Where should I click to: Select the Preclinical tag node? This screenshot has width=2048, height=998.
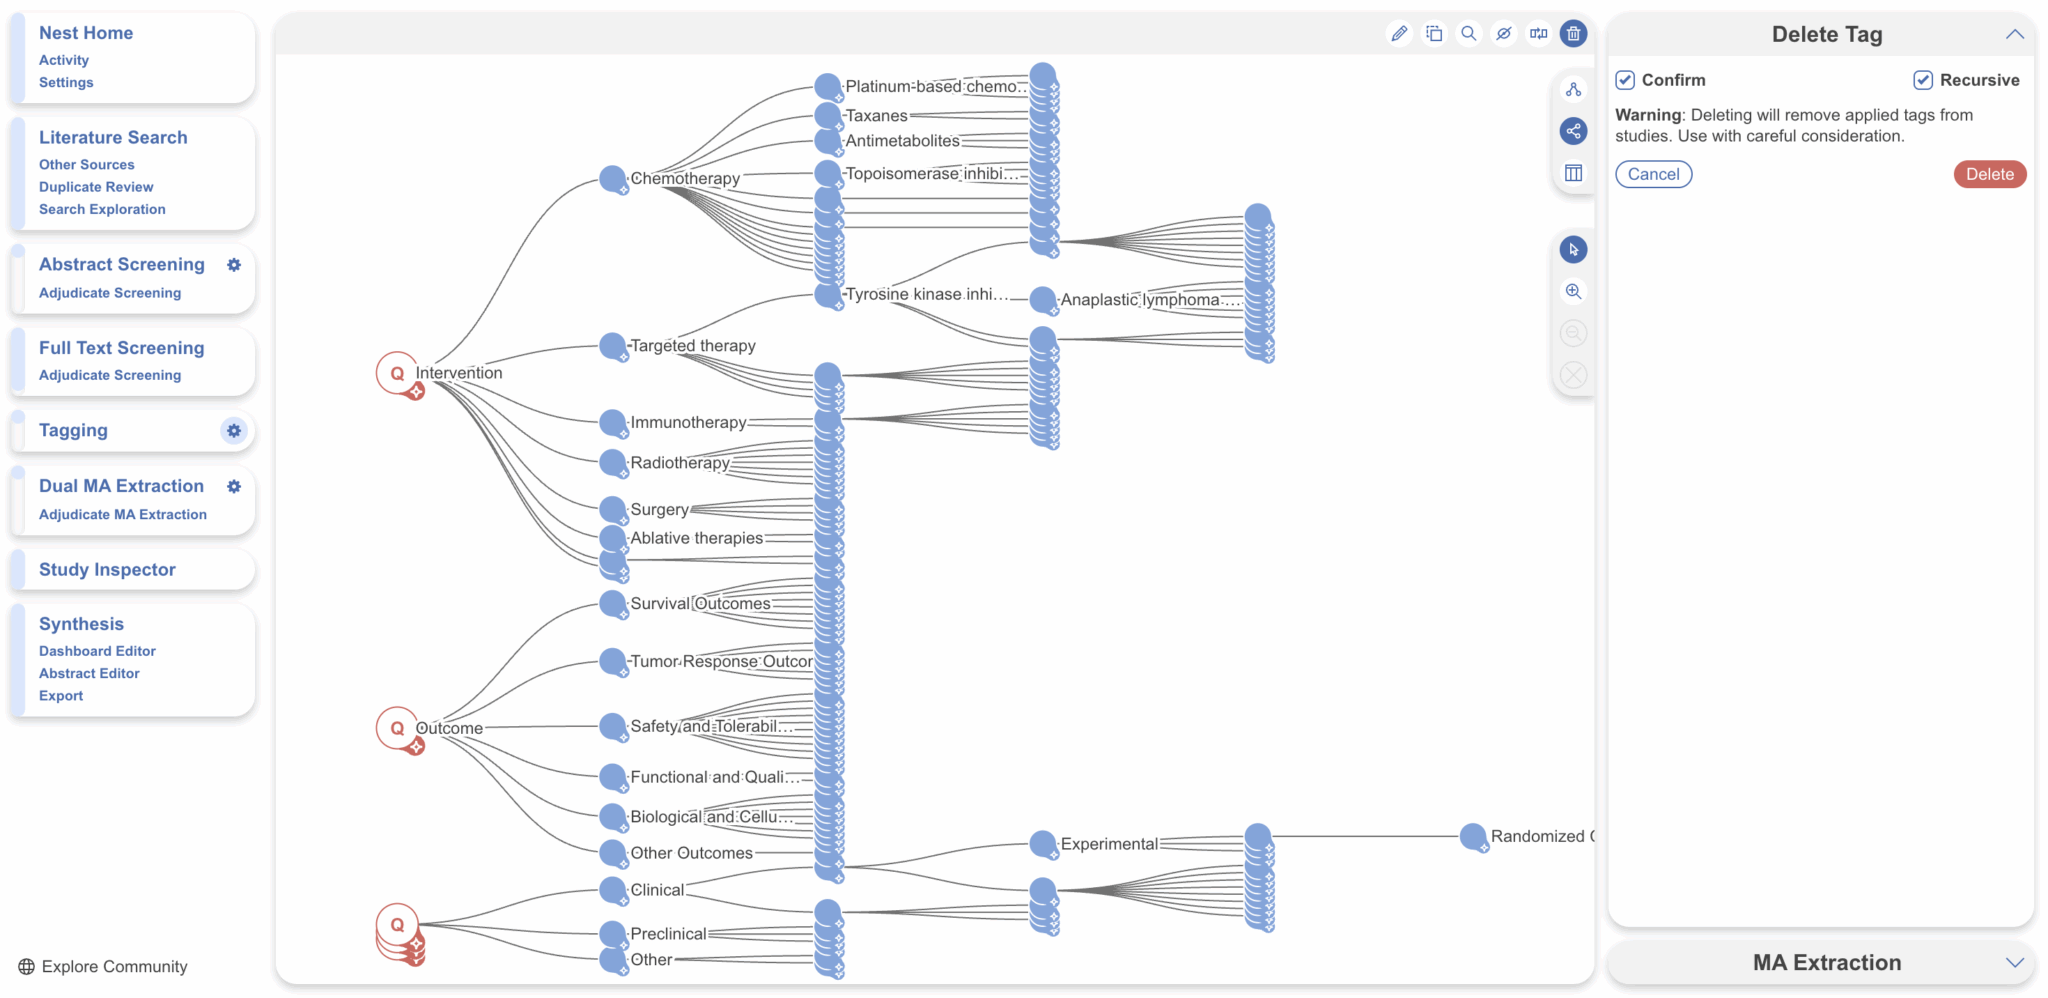[x=613, y=934]
